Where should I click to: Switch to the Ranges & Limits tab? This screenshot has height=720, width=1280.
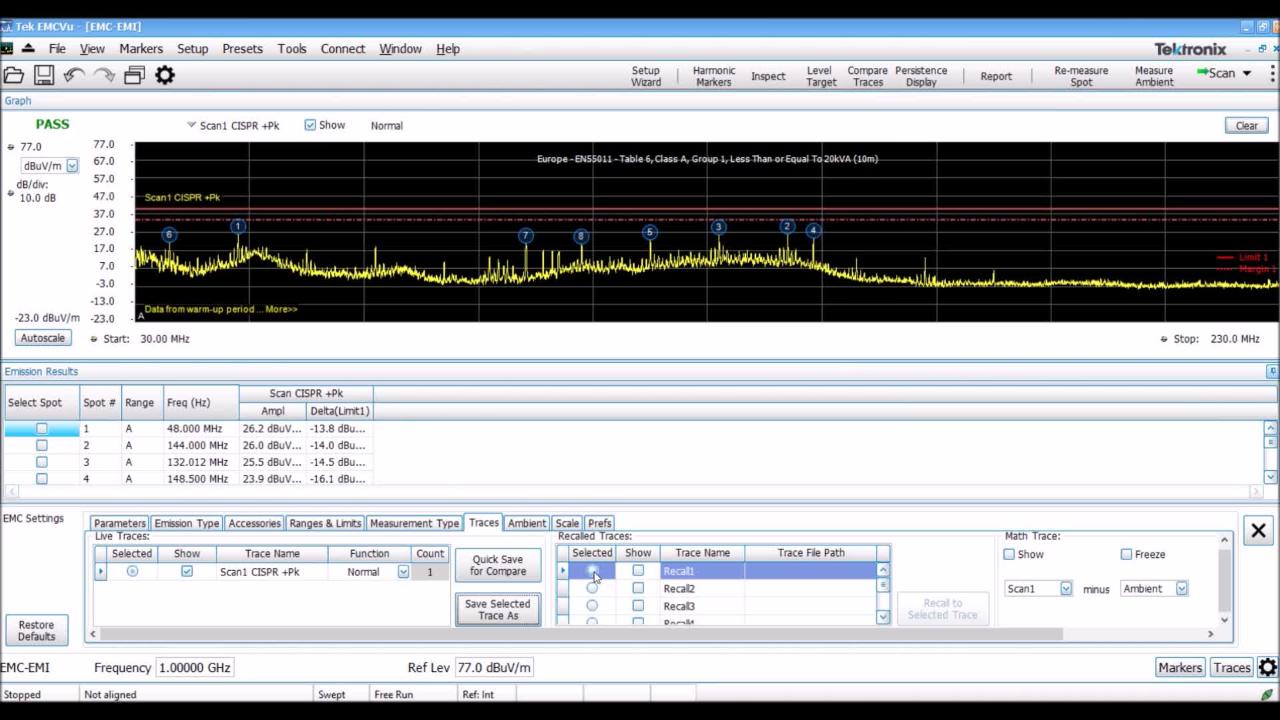(x=325, y=523)
